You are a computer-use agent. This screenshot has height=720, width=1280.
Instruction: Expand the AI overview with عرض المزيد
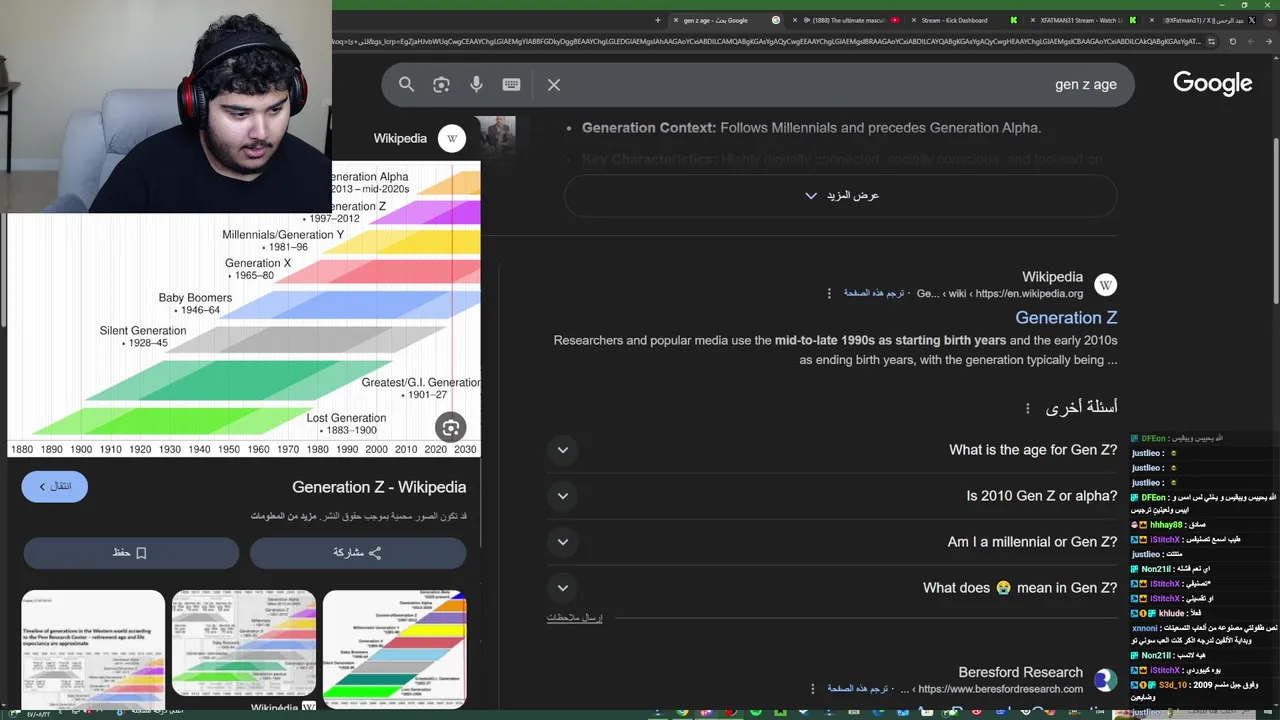(840, 195)
